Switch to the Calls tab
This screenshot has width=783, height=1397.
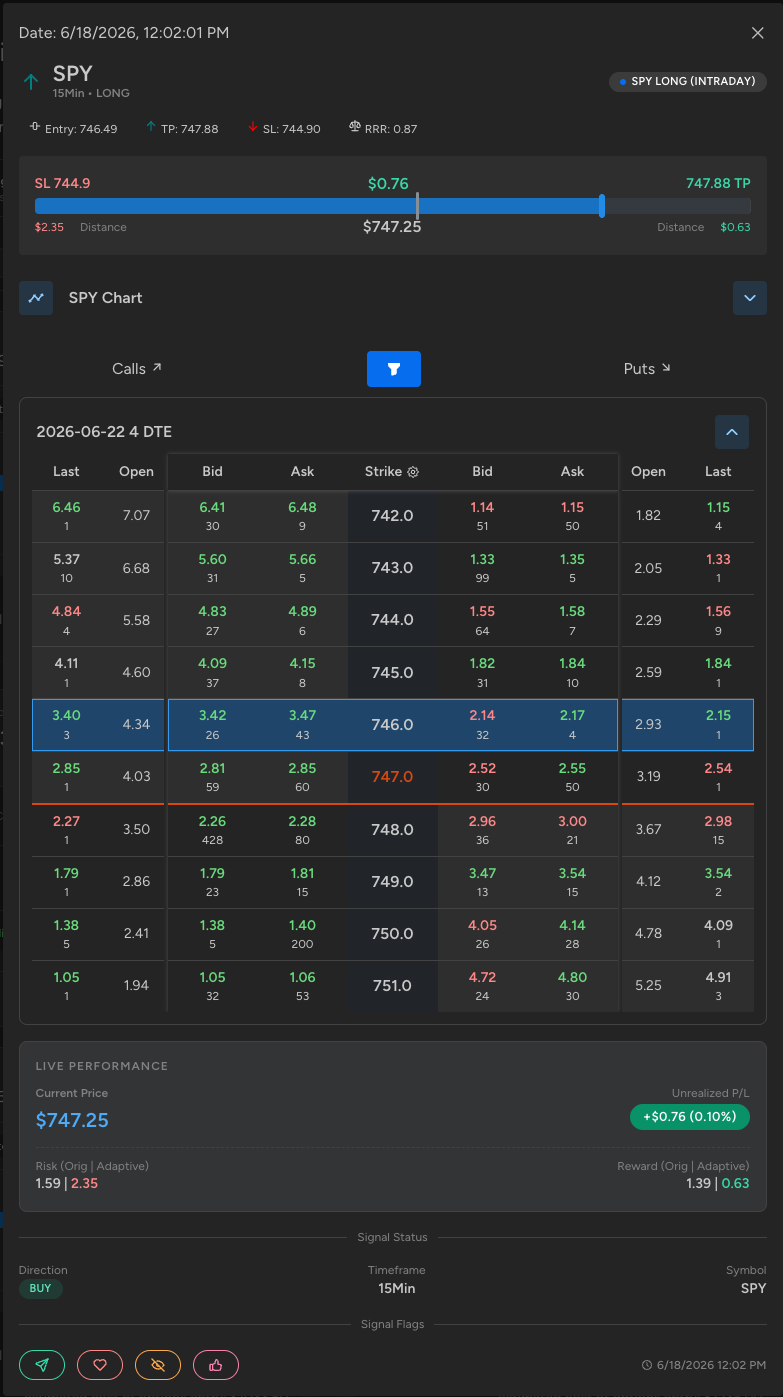(x=137, y=369)
